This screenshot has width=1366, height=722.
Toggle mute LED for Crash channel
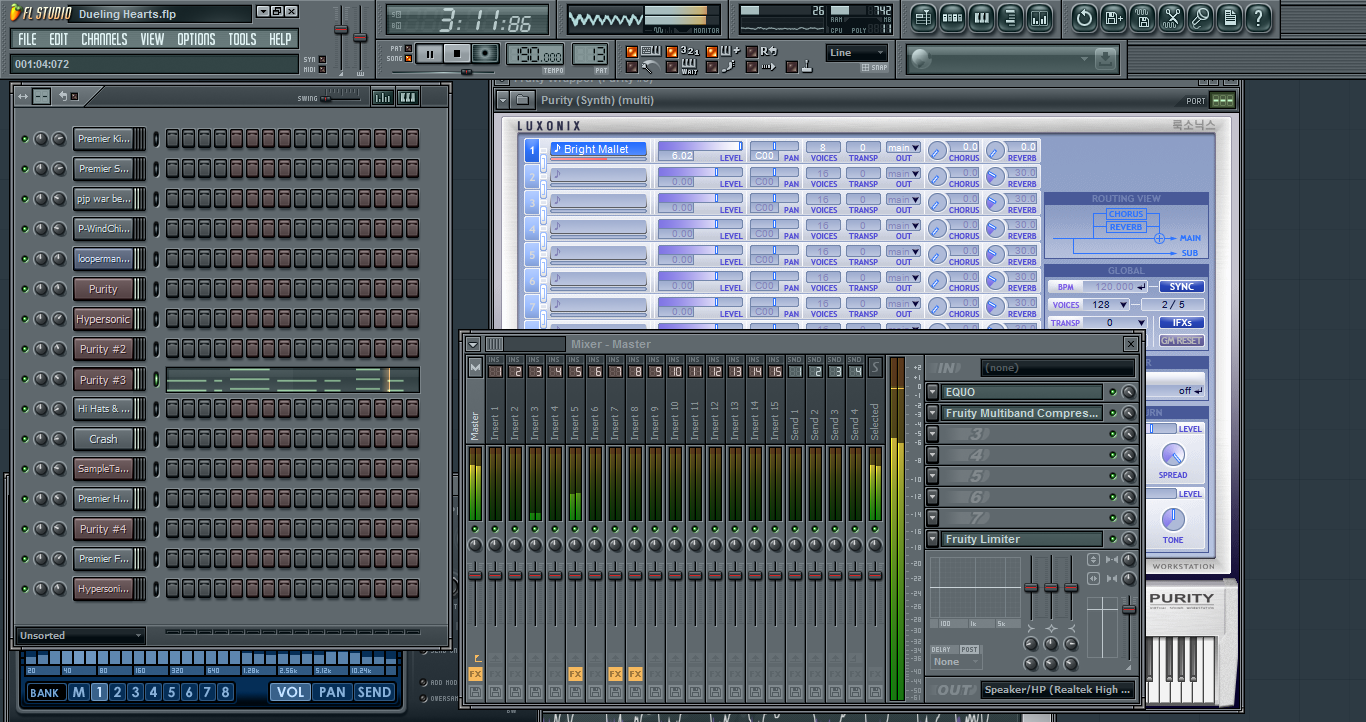25,439
